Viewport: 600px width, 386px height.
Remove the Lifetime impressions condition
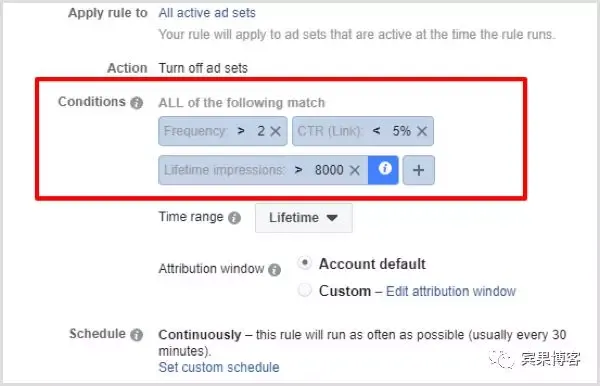tap(355, 170)
